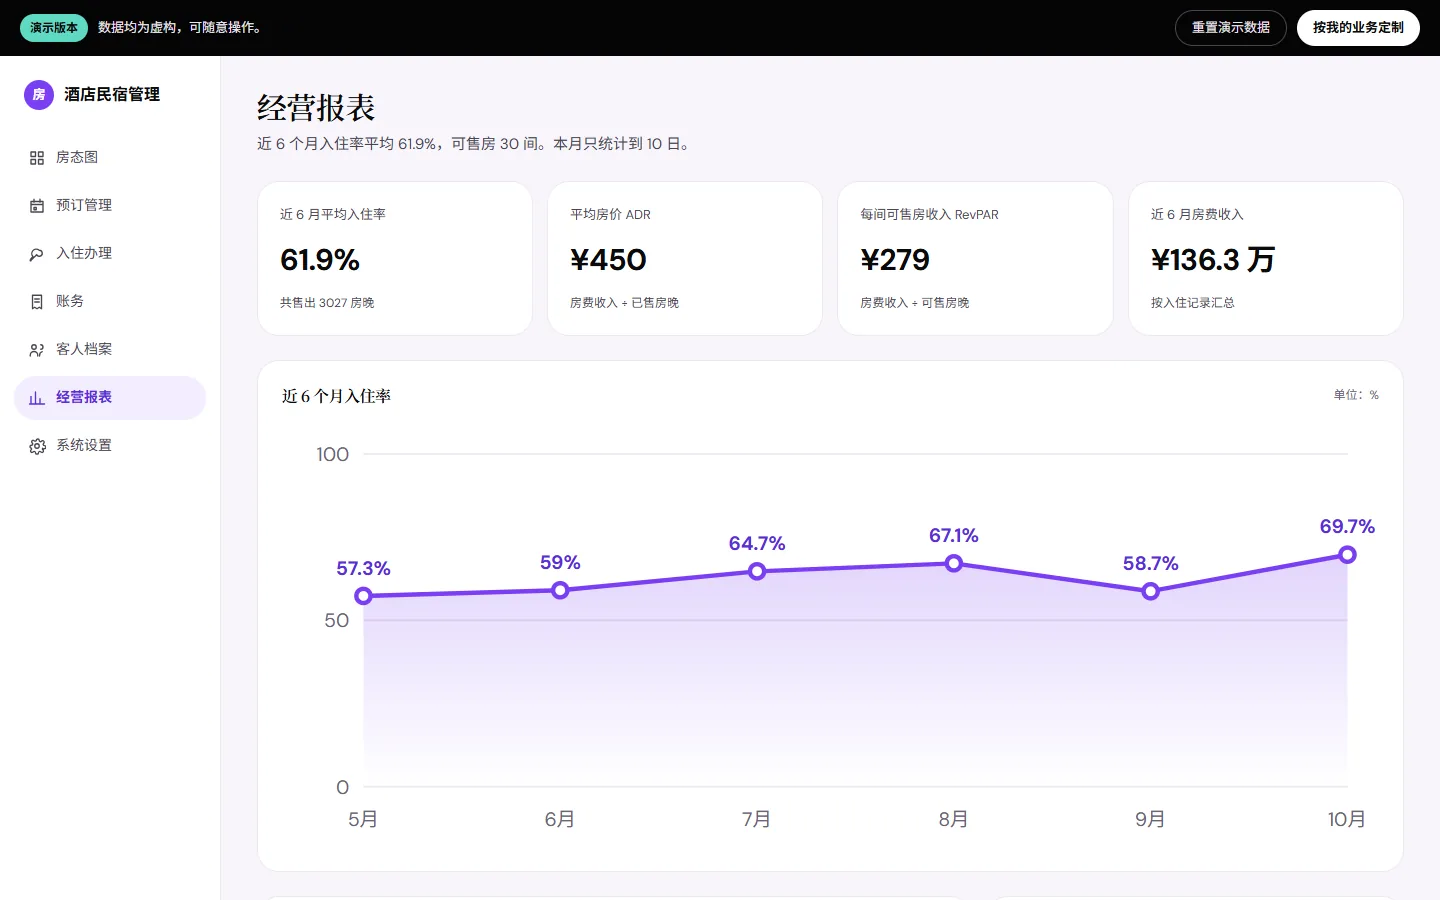Click the 经营报表 bar chart icon
The height and width of the screenshot is (900, 1440).
point(37,398)
